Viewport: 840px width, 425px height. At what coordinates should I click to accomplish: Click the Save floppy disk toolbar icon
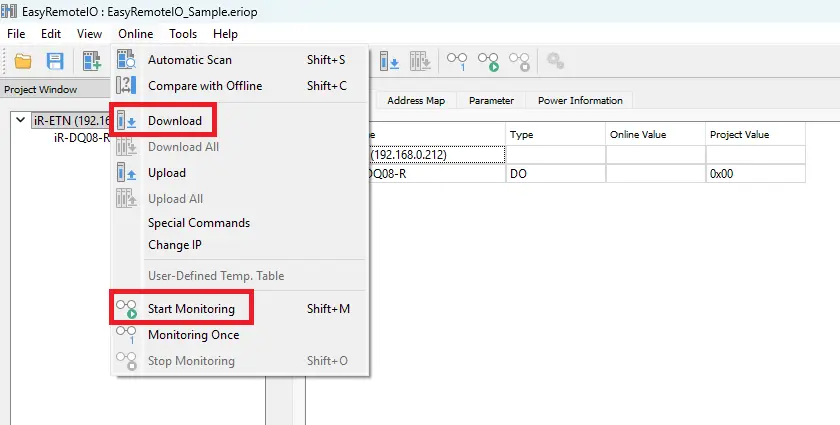click(55, 61)
